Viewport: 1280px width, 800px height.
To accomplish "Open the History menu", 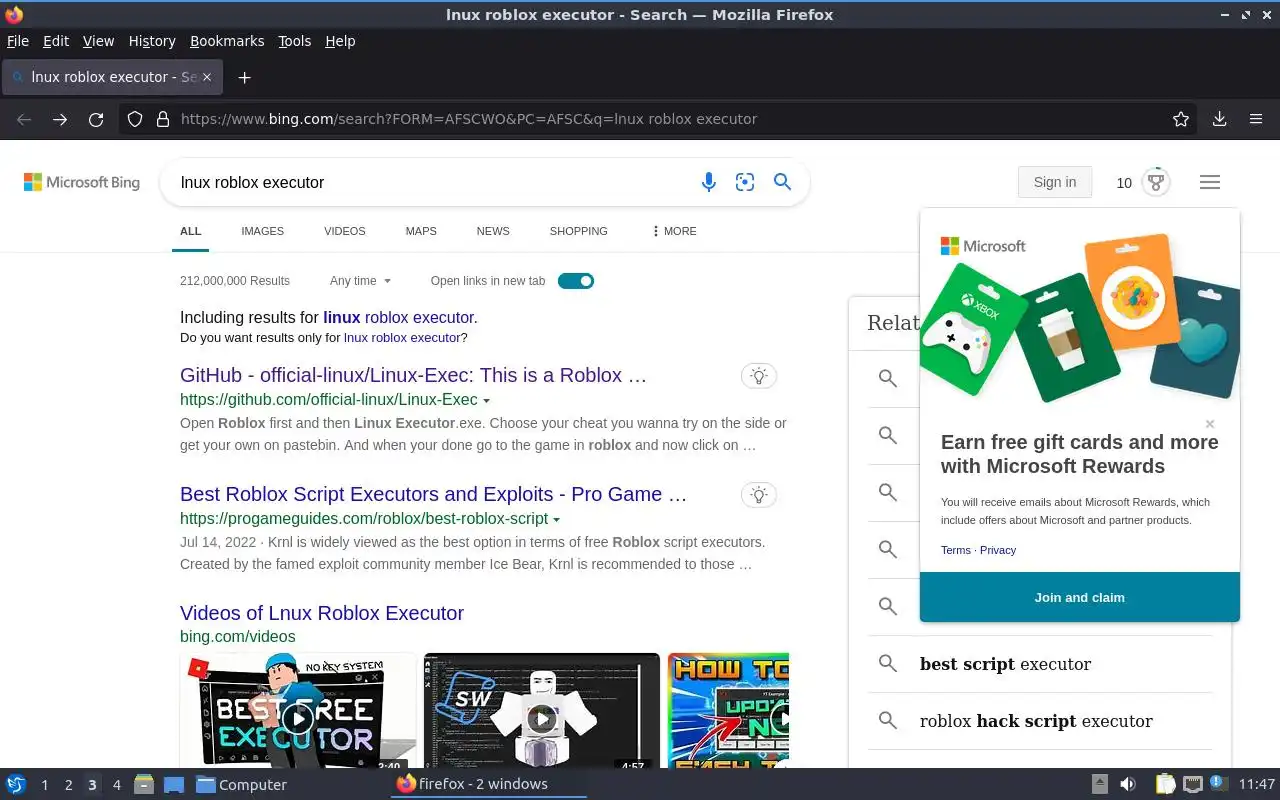I will point(152,41).
